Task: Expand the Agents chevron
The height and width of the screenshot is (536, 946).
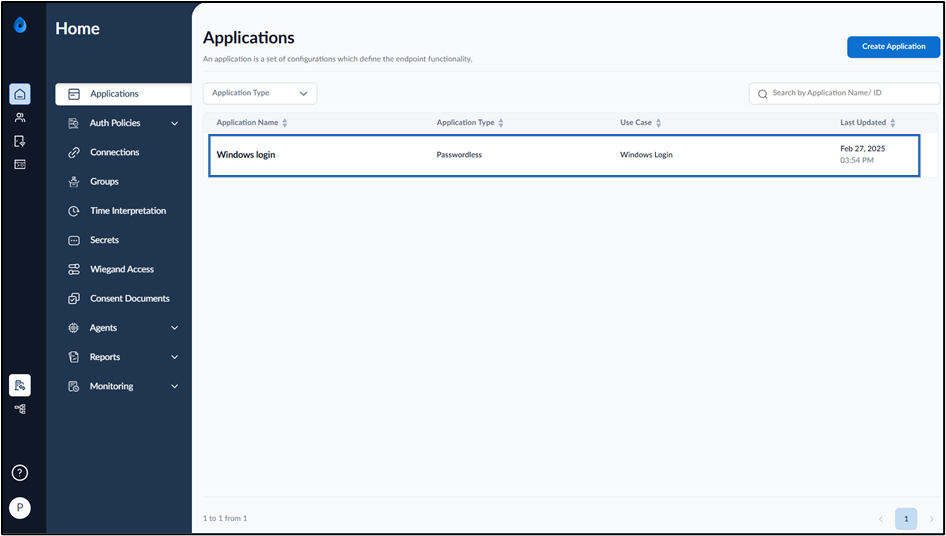Action: 175,328
